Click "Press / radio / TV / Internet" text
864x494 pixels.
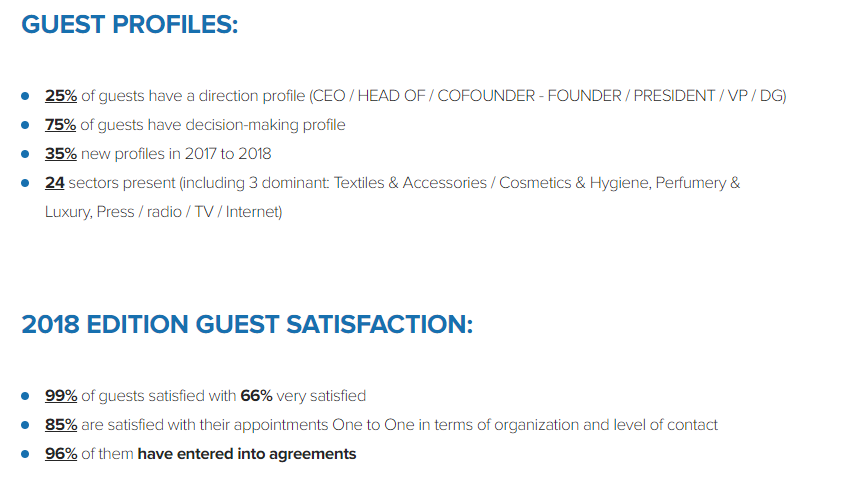pyautogui.click(x=189, y=212)
